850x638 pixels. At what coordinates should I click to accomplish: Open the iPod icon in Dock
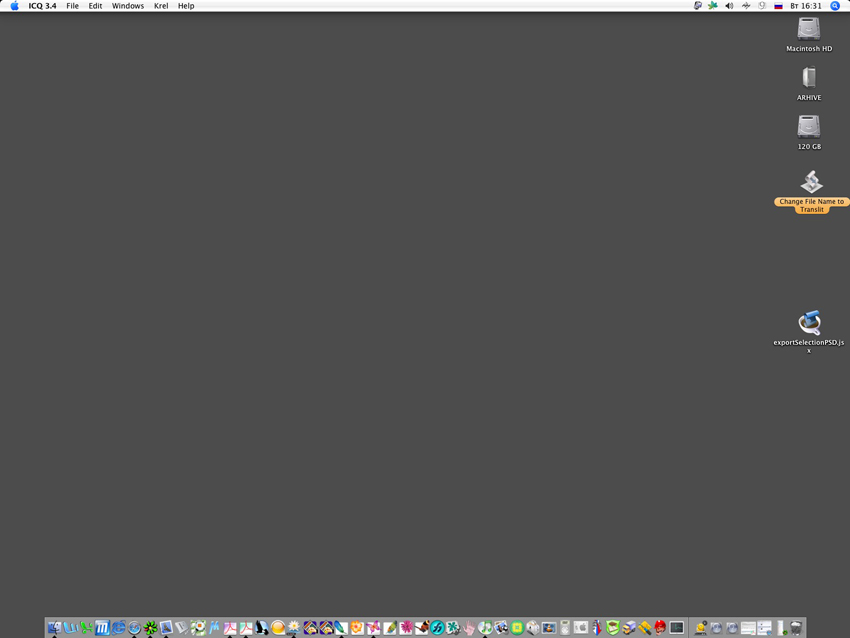[565, 628]
